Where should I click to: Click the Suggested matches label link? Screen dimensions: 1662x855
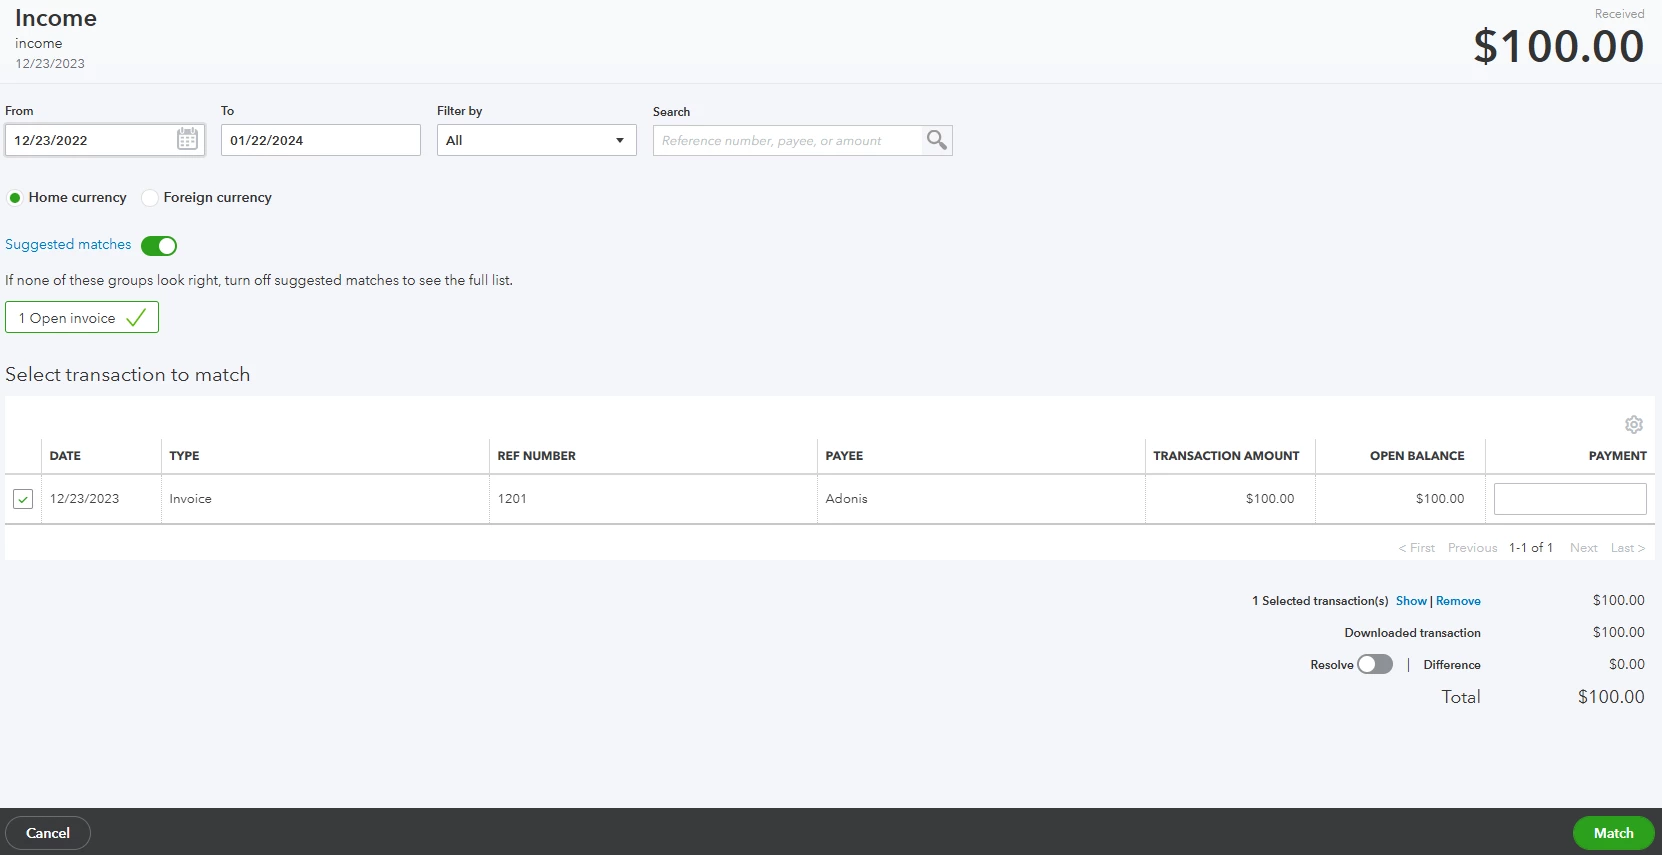[68, 244]
